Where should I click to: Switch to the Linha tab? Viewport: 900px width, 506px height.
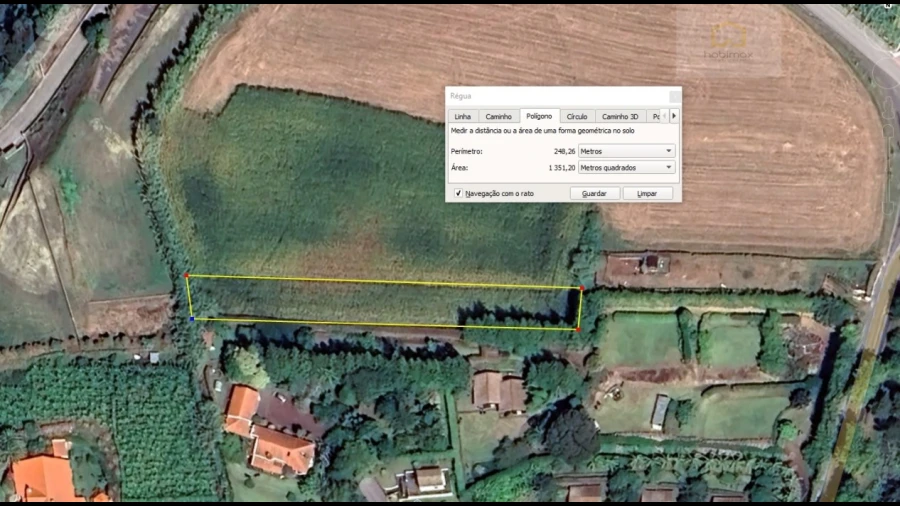tap(462, 117)
